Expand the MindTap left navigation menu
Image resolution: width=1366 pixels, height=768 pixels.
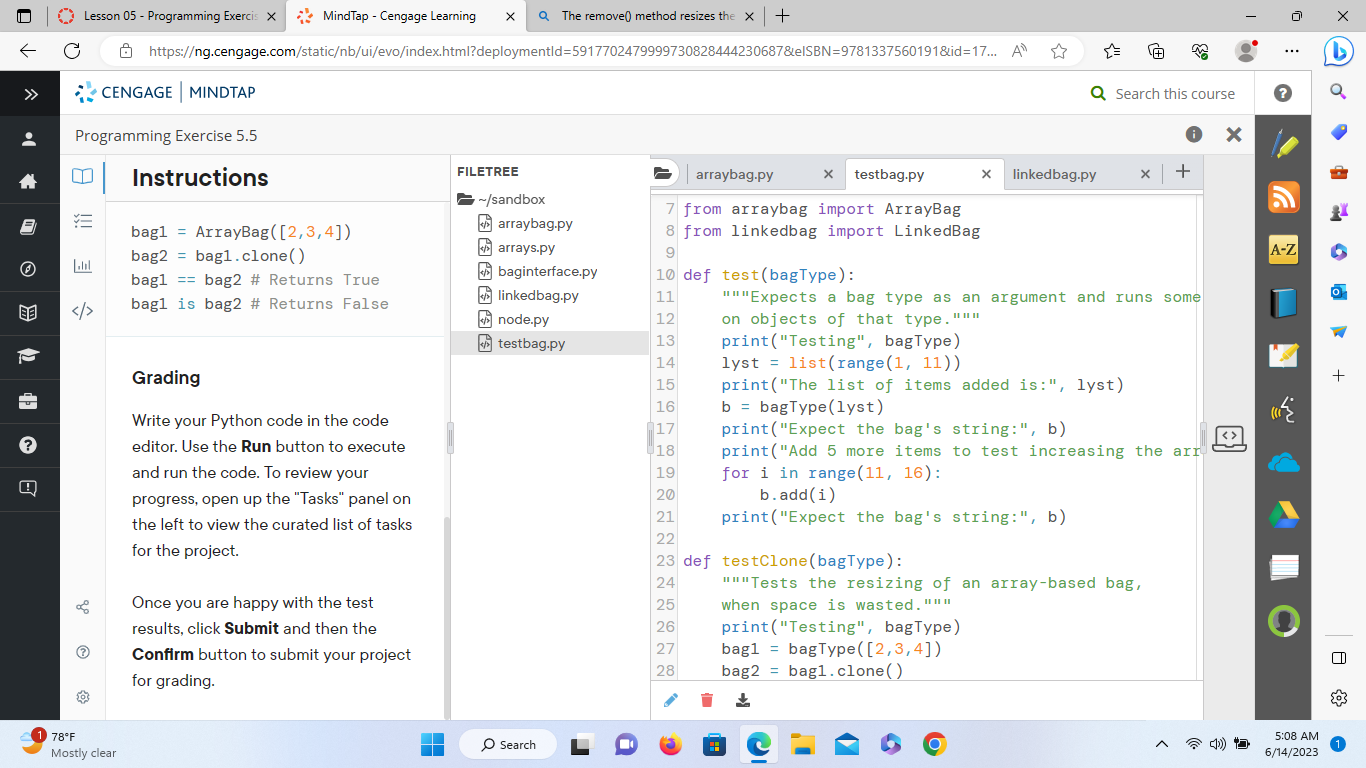(30, 94)
